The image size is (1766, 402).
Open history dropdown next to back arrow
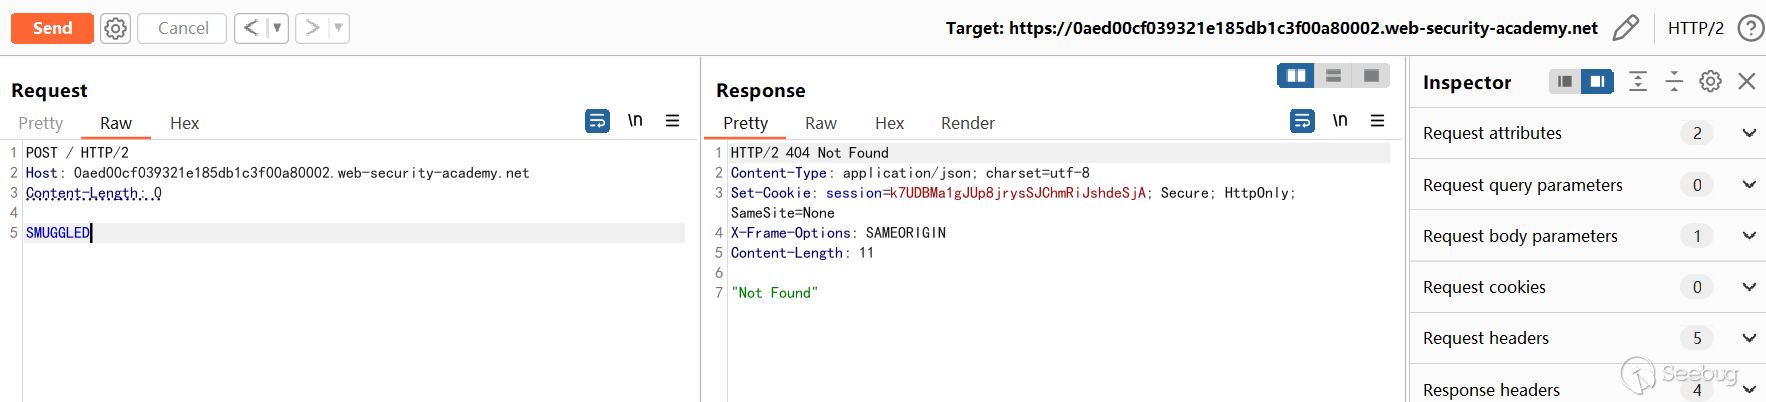tap(277, 28)
